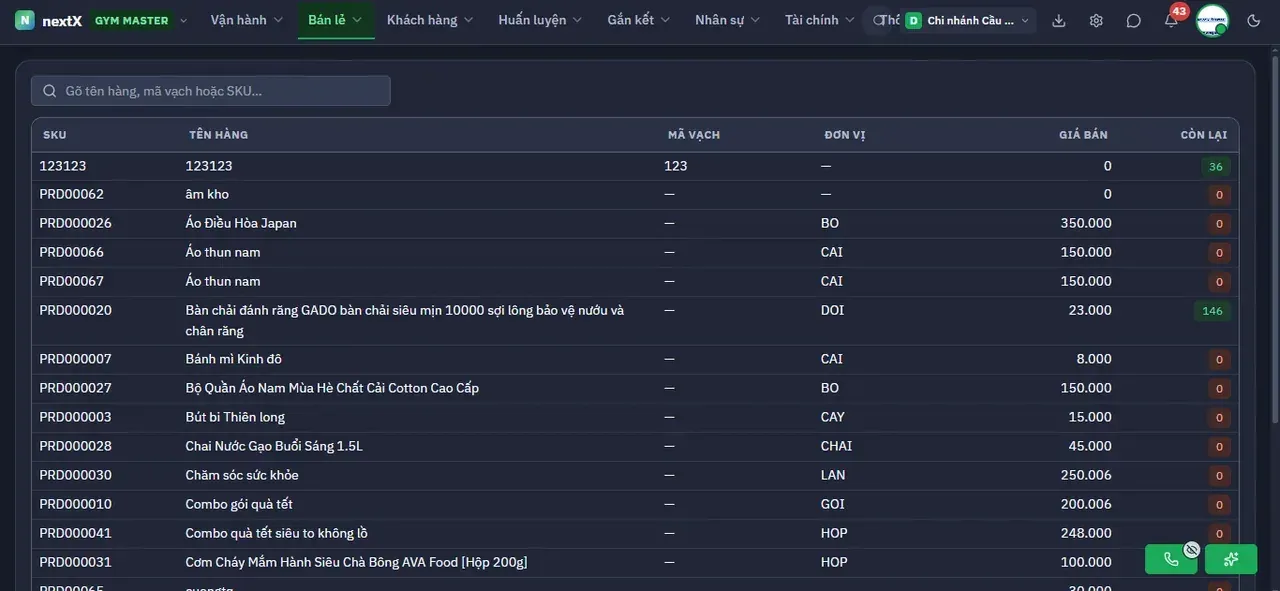The height and width of the screenshot is (591, 1280).
Task: Expand the Huấn luyện menu
Action: pos(541,20)
